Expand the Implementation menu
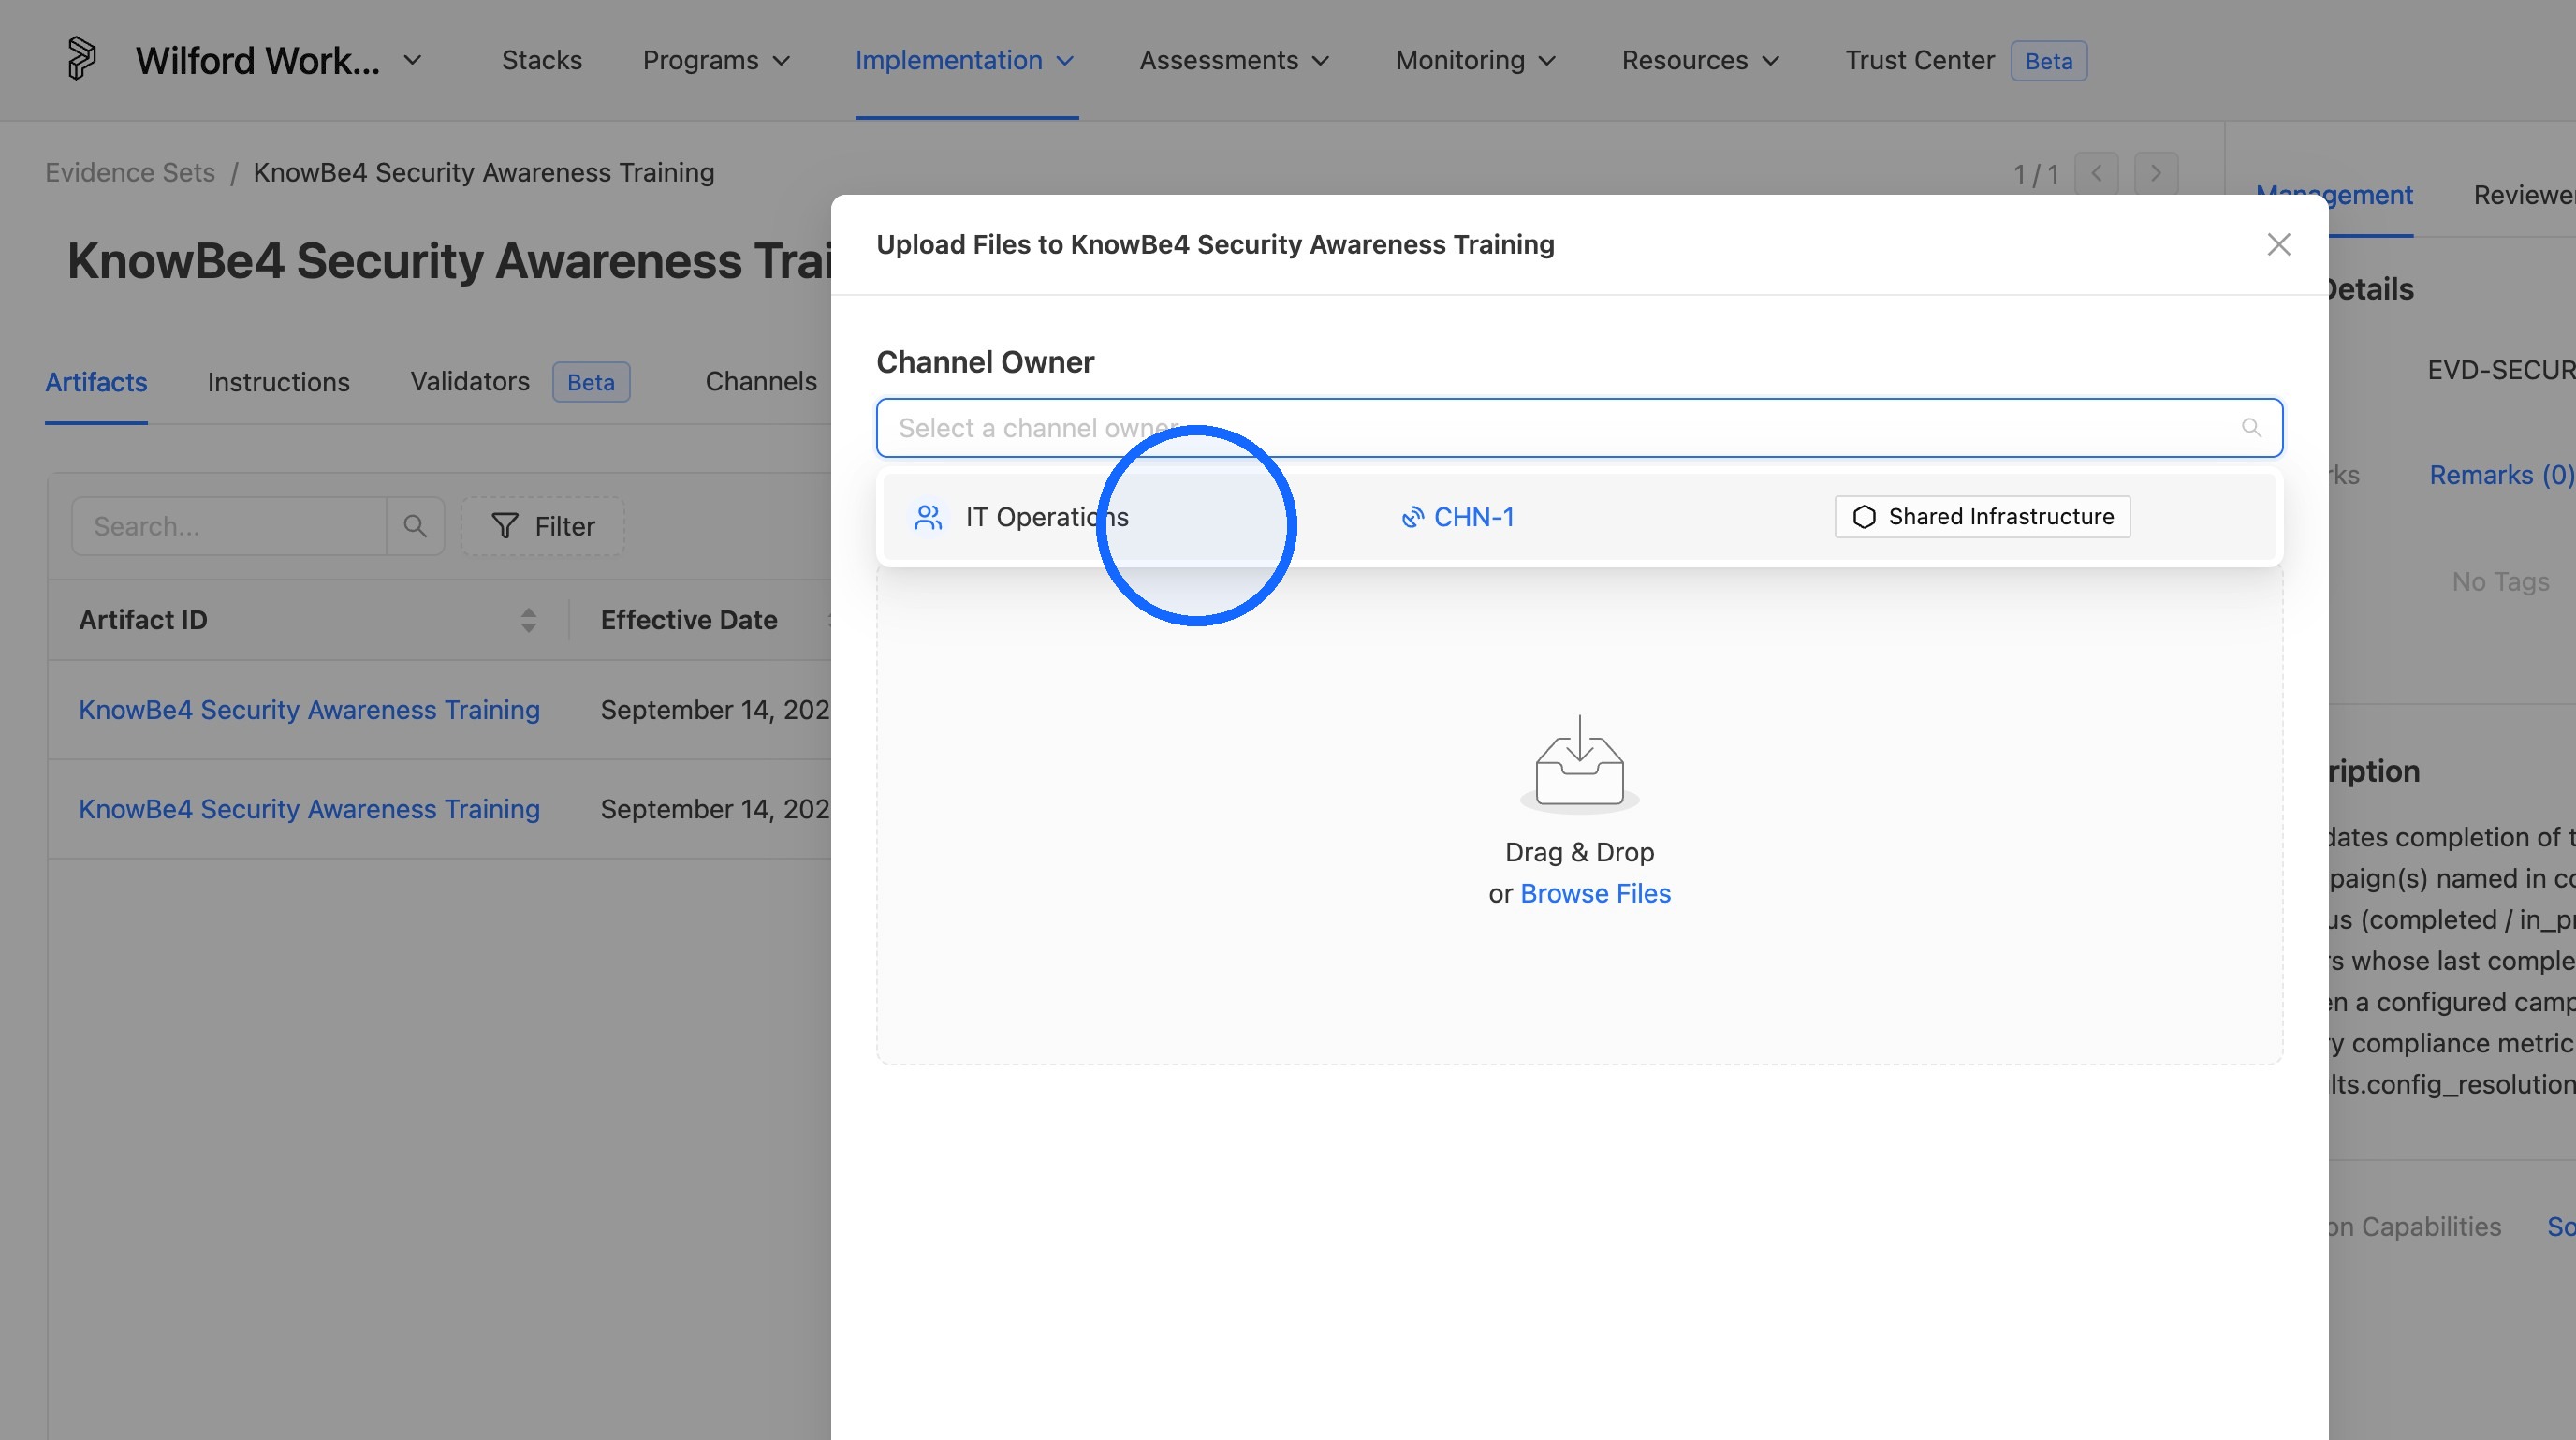This screenshot has width=2576, height=1440. point(965,60)
